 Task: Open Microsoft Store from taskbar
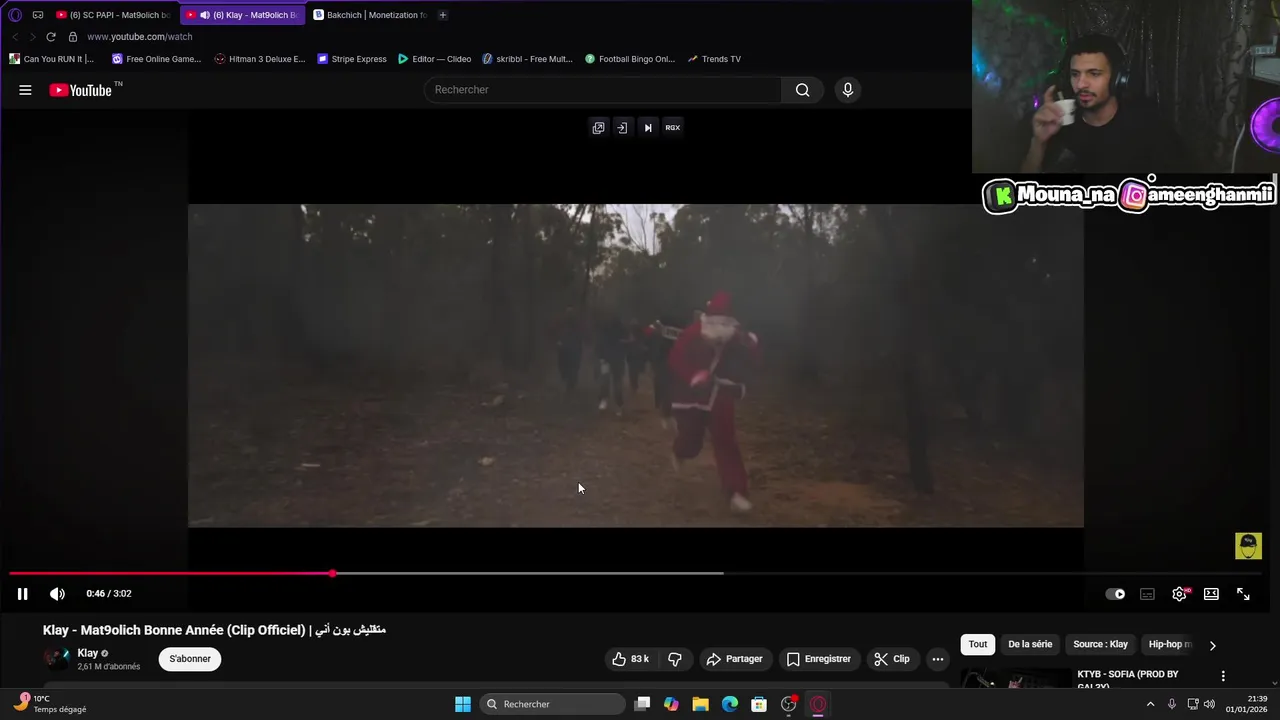(759, 704)
